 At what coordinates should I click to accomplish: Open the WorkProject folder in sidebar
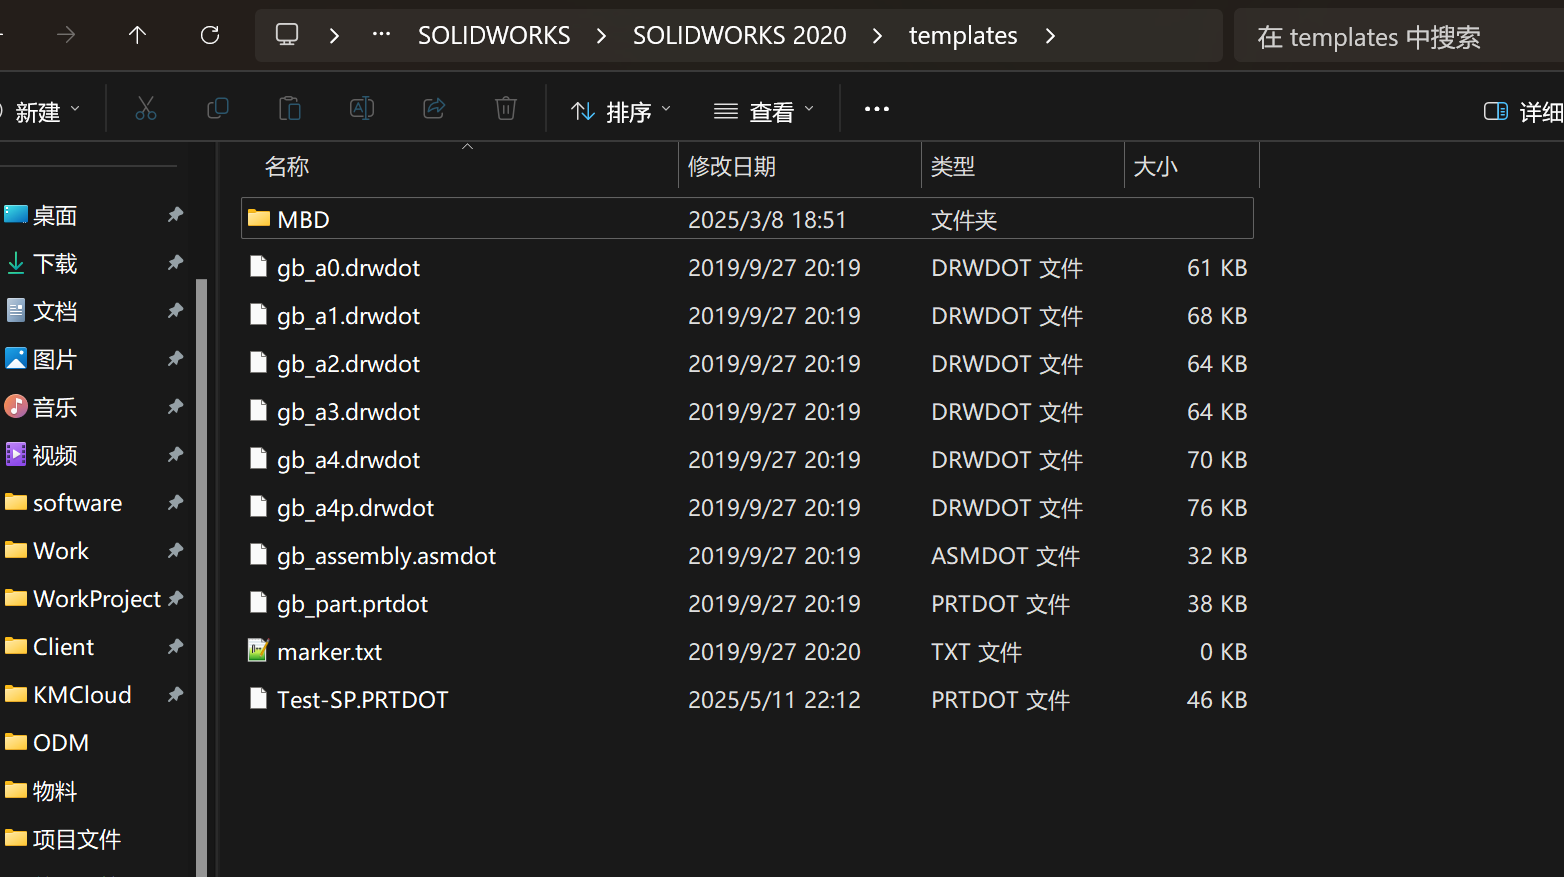97,599
